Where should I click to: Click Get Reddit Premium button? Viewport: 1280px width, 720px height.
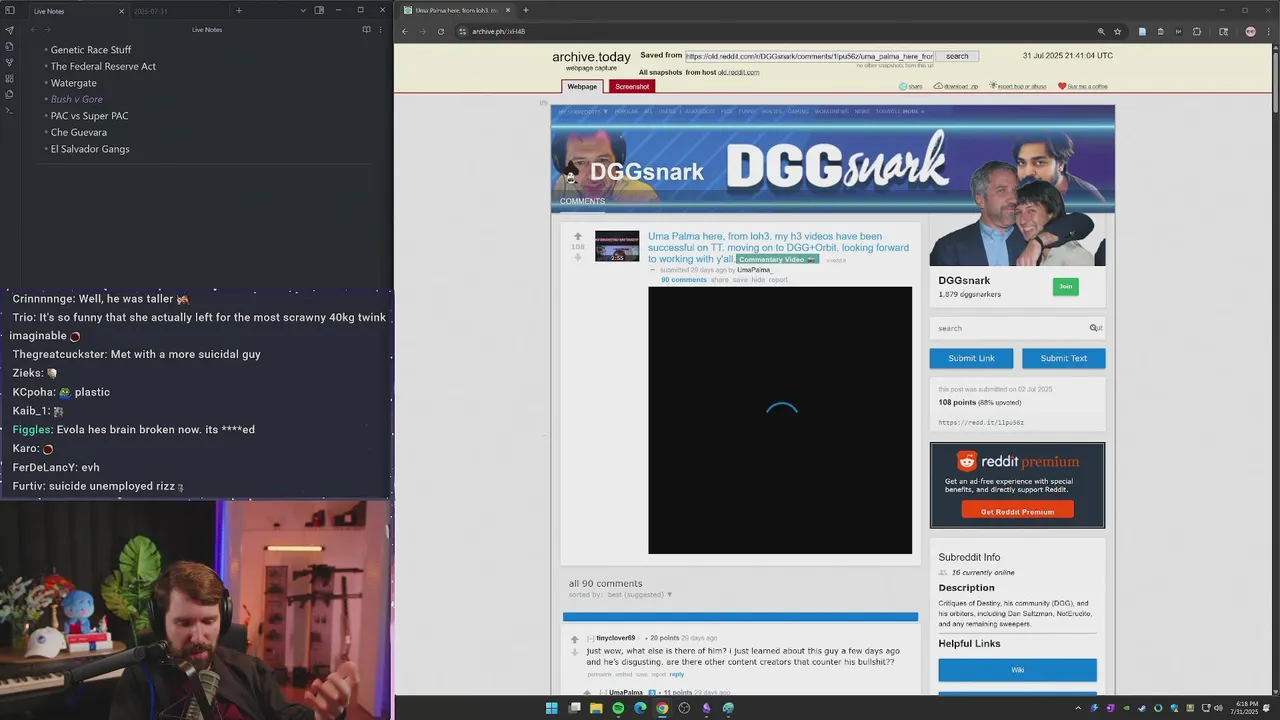pyautogui.click(x=1017, y=512)
